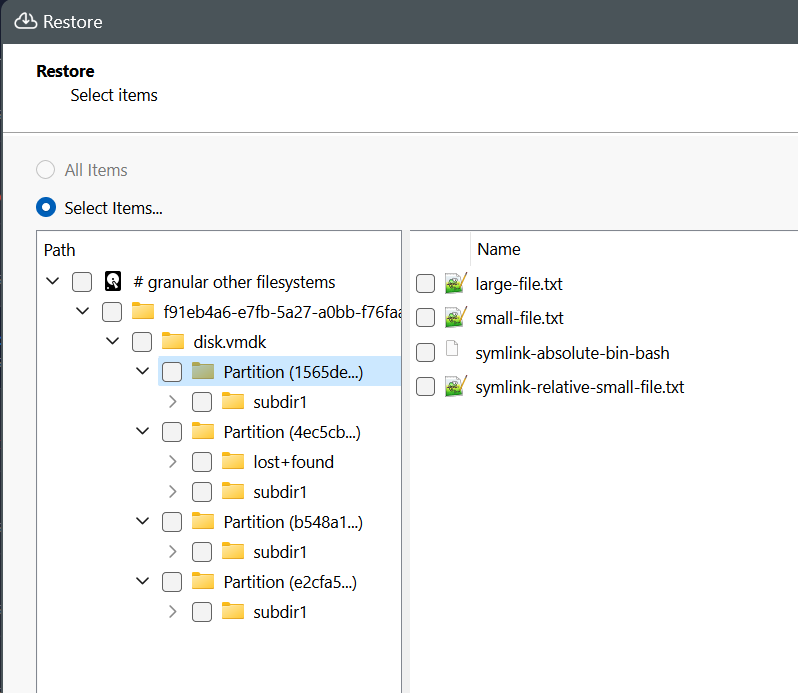Viewport: 798px width, 693px height.
Task: Click the small-file.txt file icon
Action: pyautogui.click(x=455, y=318)
